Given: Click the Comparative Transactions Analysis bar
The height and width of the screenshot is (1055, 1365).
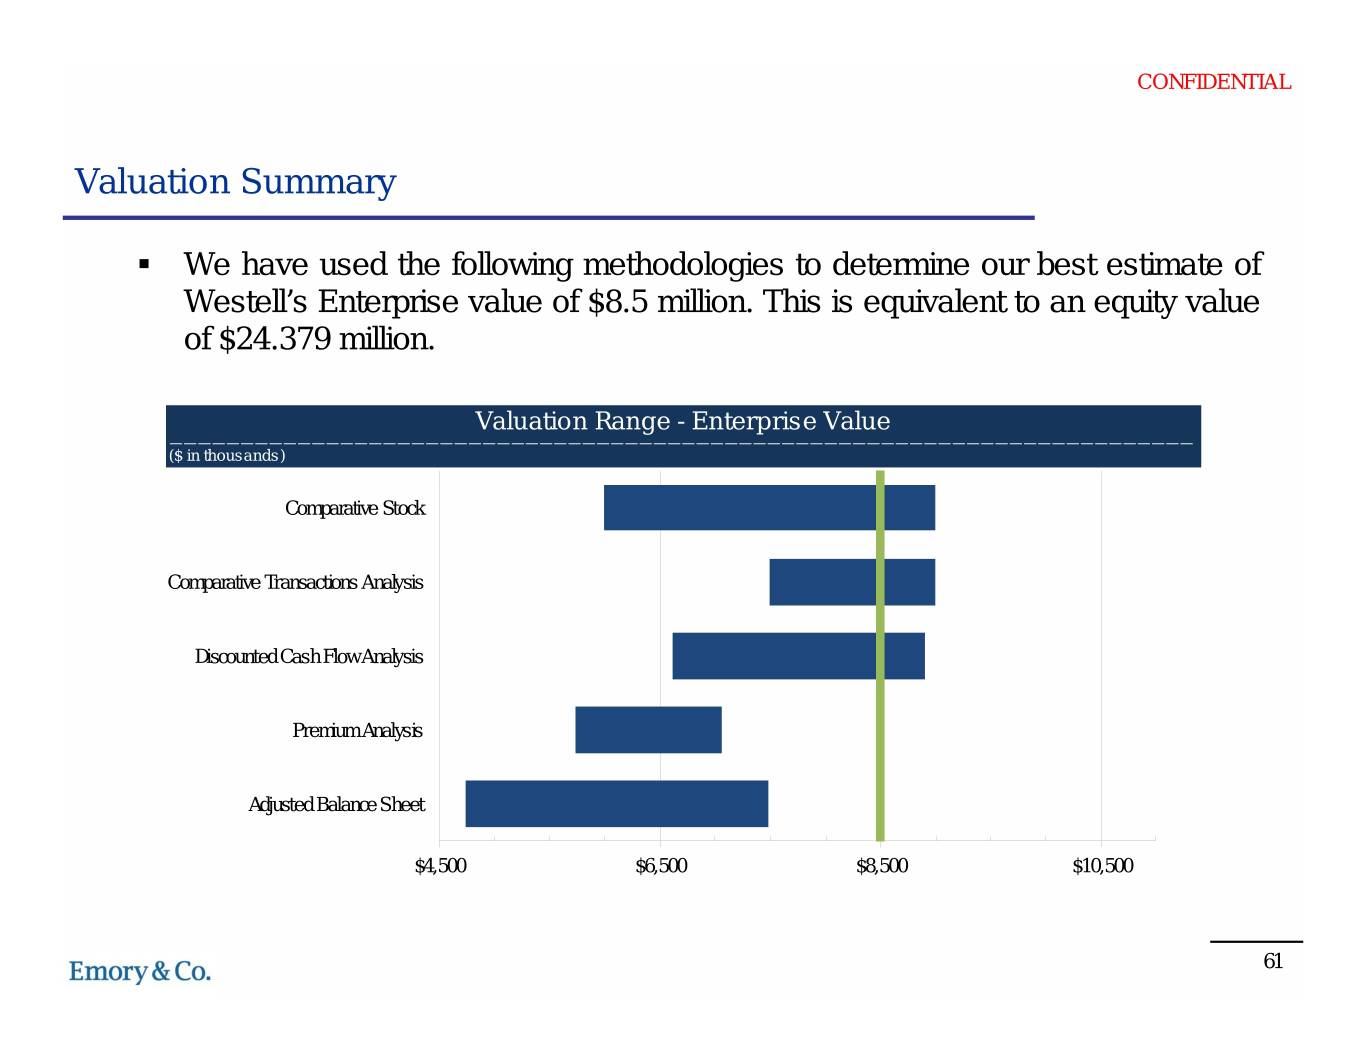Looking at the screenshot, I should (852, 582).
